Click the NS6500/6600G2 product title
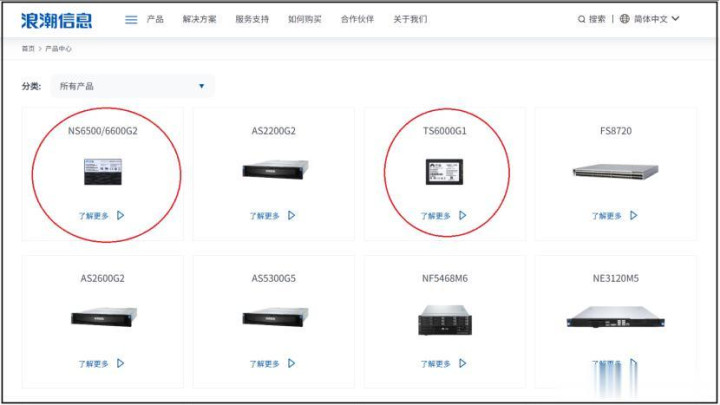720x405 pixels. click(x=103, y=131)
